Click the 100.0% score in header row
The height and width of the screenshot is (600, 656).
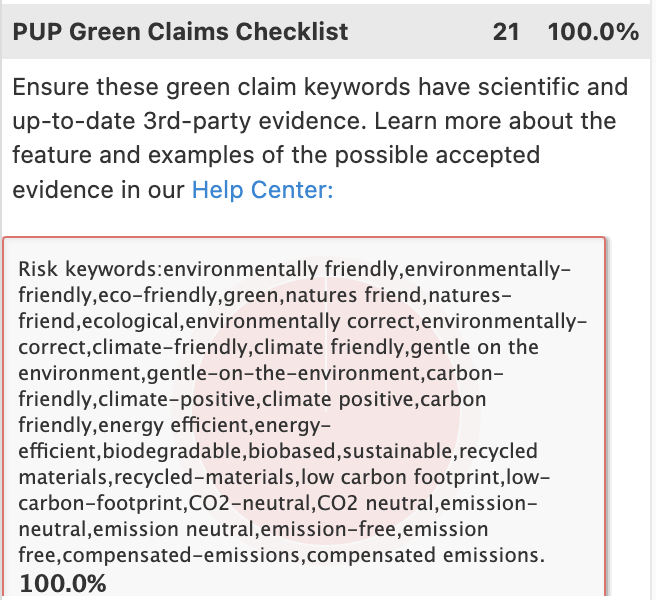[593, 32]
